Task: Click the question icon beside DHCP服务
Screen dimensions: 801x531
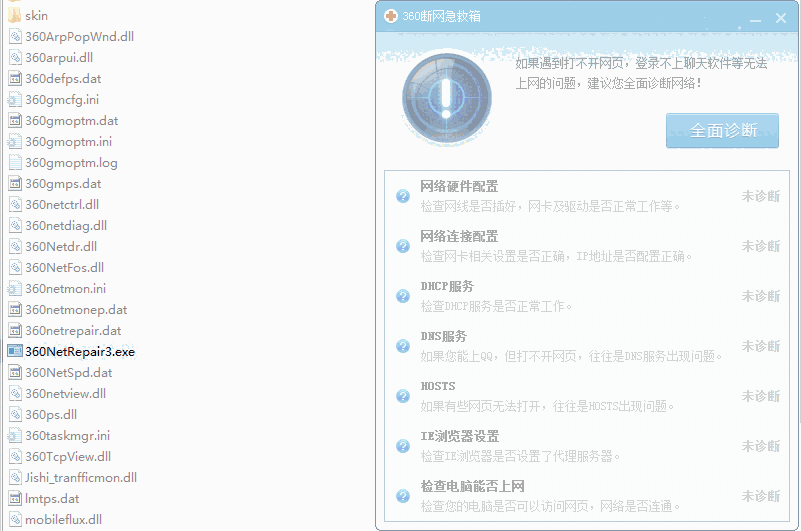Action: click(x=403, y=296)
